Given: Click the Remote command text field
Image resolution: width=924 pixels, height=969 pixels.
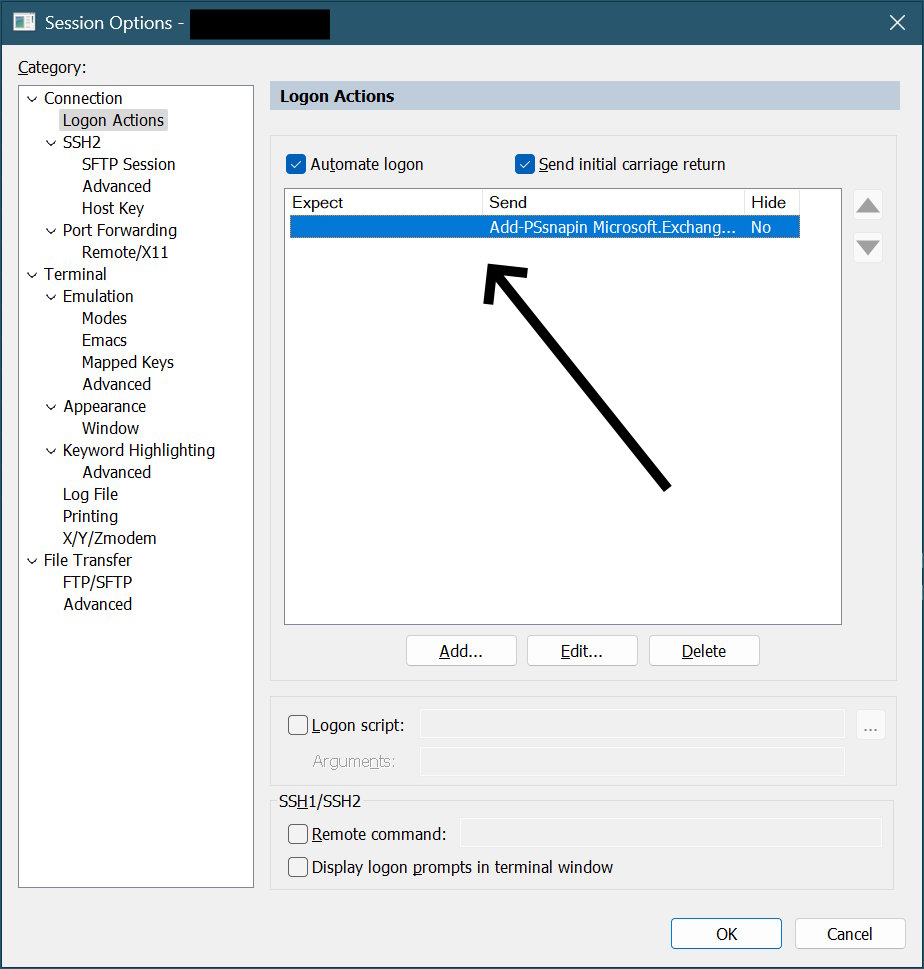Looking at the screenshot, I should (670, 834).
